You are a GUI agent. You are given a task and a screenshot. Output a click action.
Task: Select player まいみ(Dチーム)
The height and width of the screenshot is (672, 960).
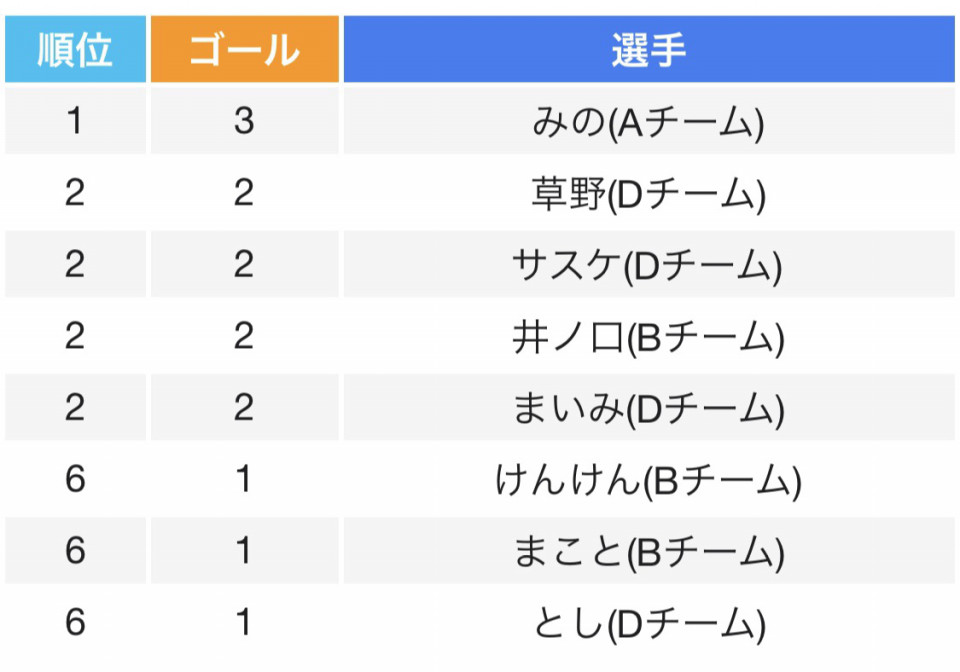(648, 410)
